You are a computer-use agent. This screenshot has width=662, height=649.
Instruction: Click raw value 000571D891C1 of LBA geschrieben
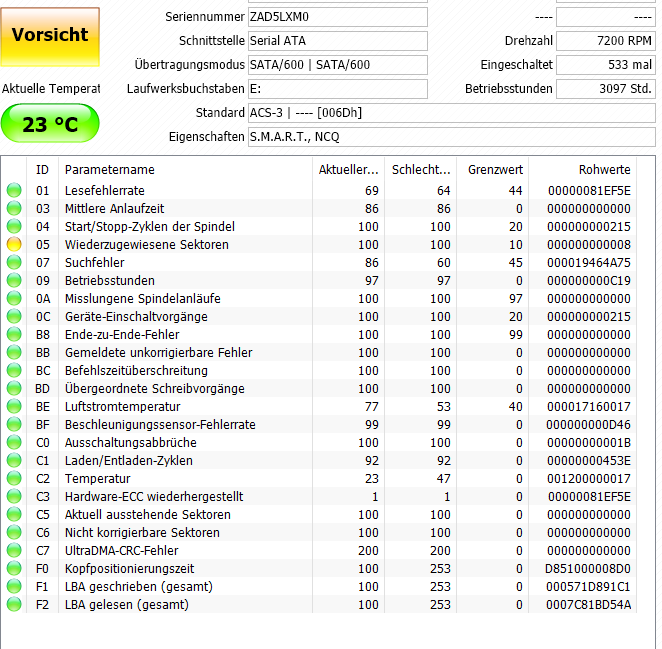click(588, 587)
